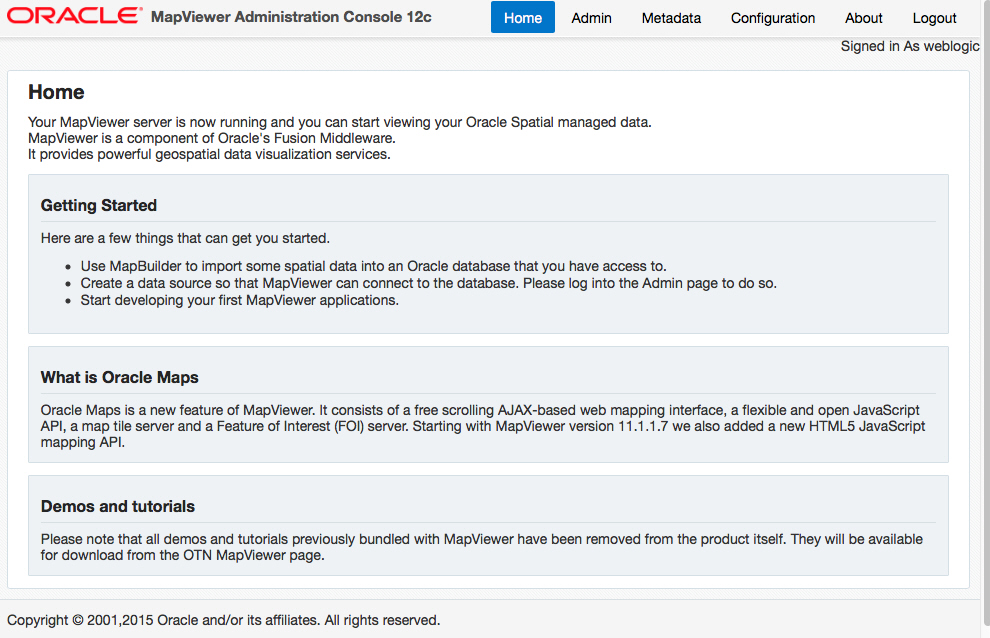Open the Home navigation tab

tap(522, 18)
